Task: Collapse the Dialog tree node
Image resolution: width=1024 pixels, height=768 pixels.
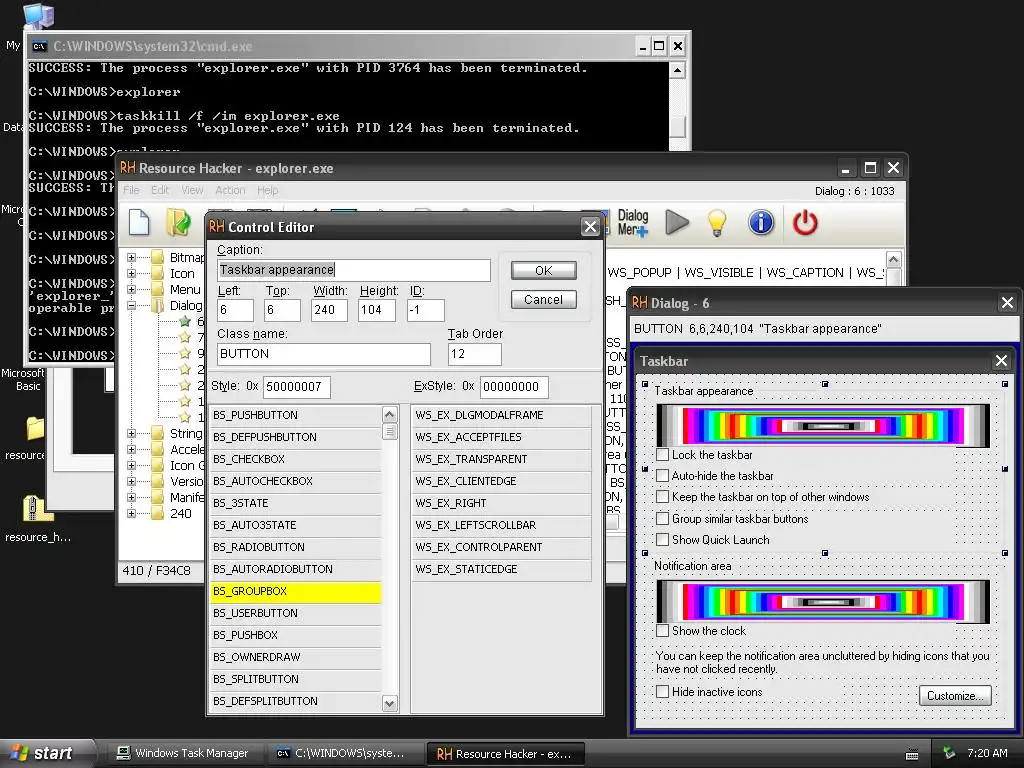Action: click(x=131, y=306)
